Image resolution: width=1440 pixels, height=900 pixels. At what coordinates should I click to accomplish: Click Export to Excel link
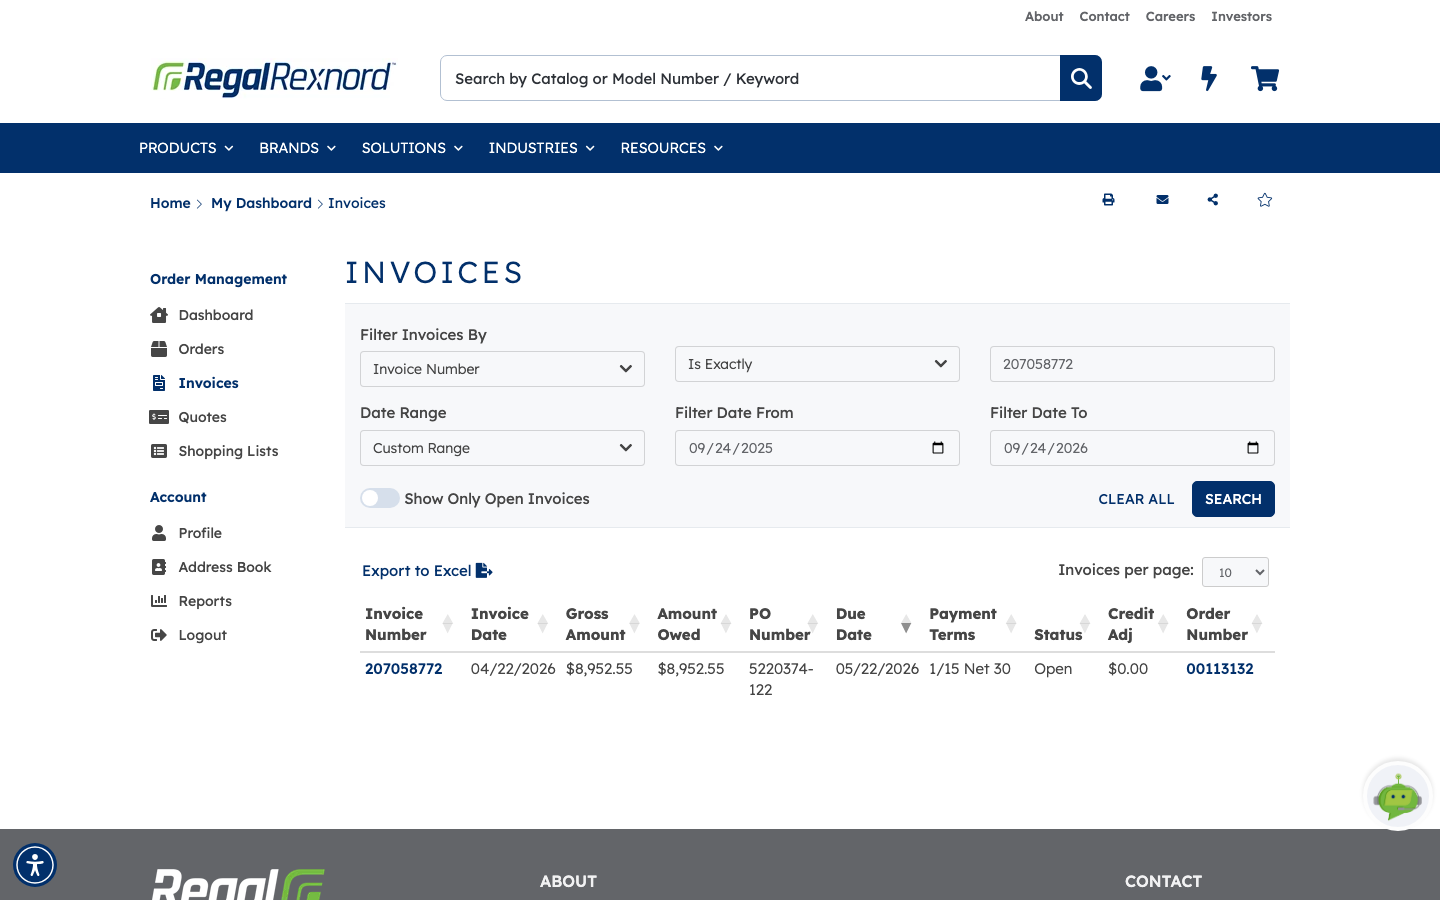coord(427,571)
